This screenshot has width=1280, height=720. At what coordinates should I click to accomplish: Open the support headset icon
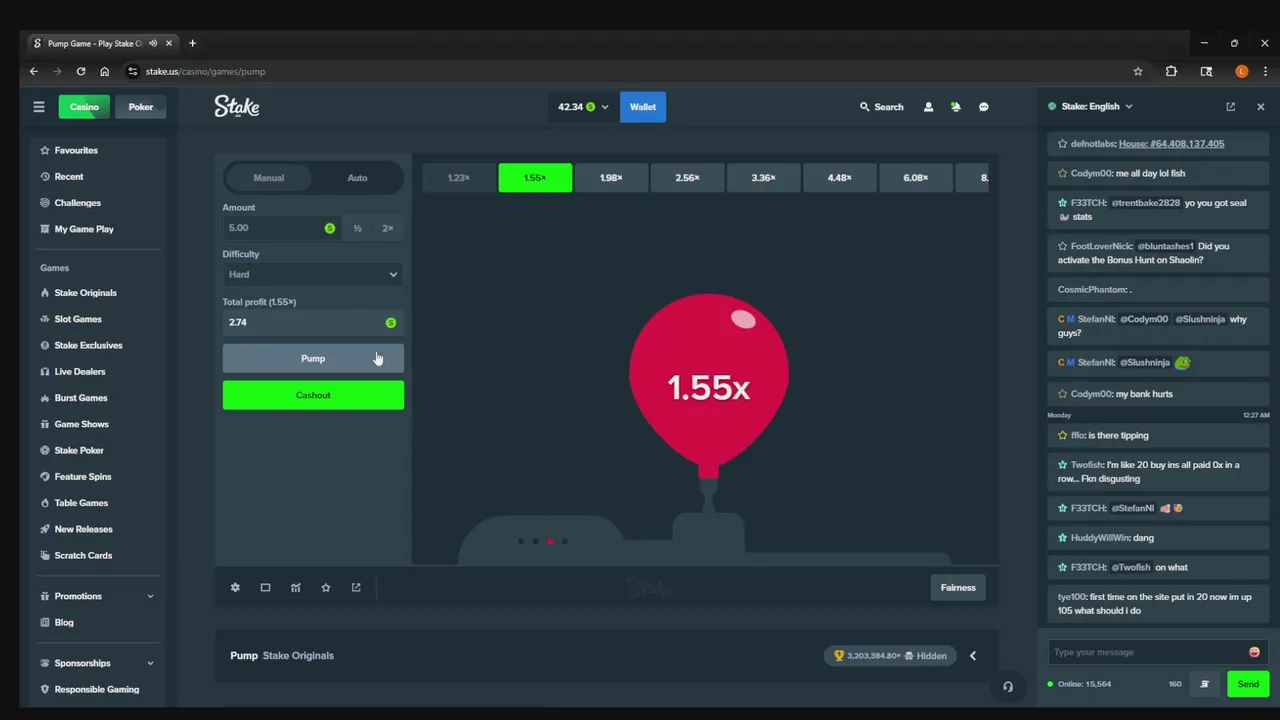click(1008, 686)
